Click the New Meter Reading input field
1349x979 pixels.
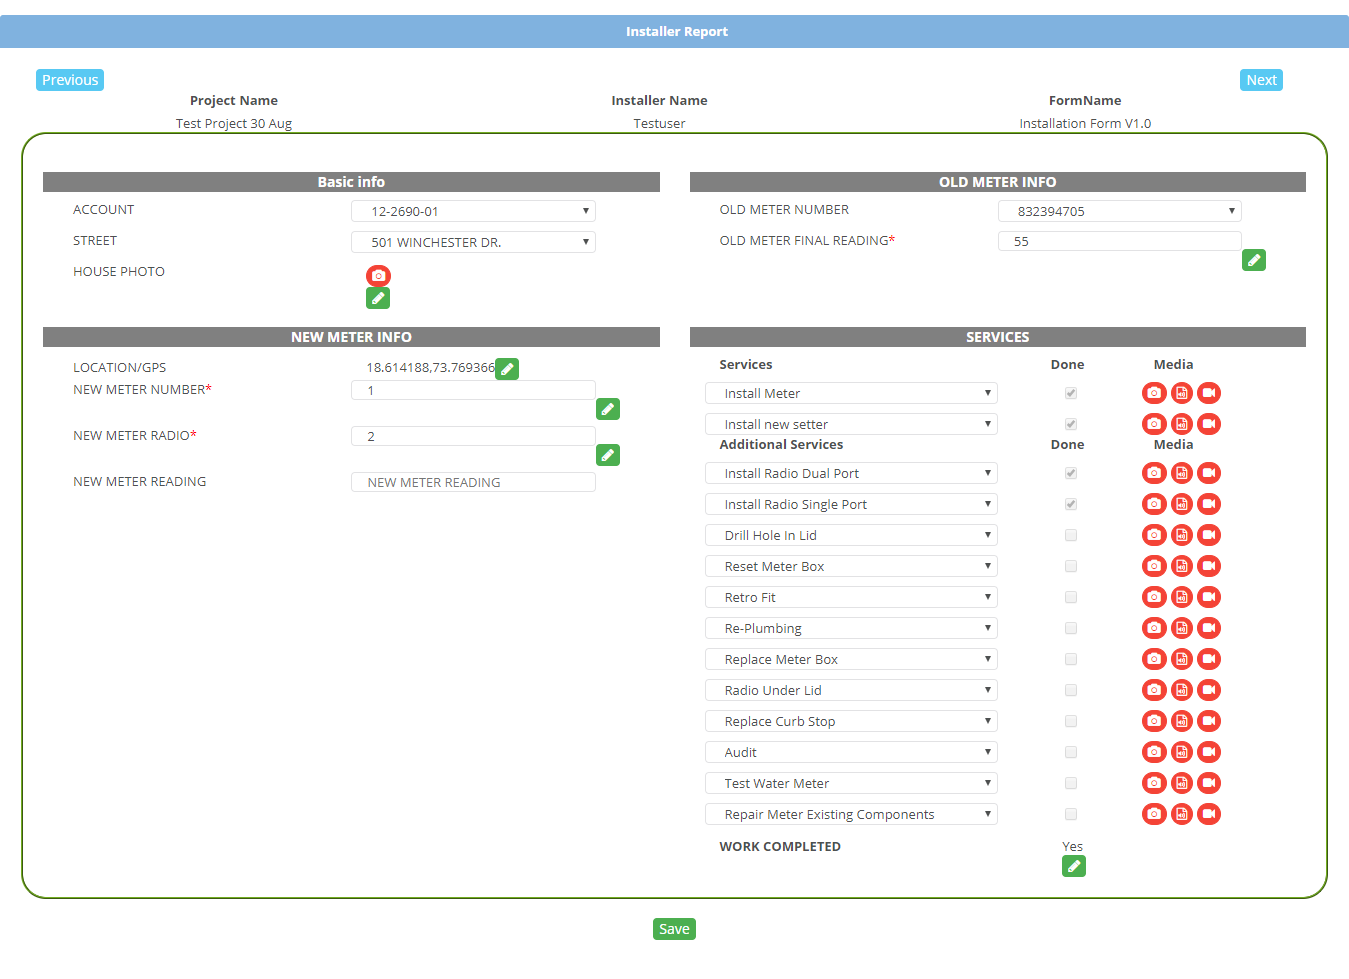coord(473,482)
